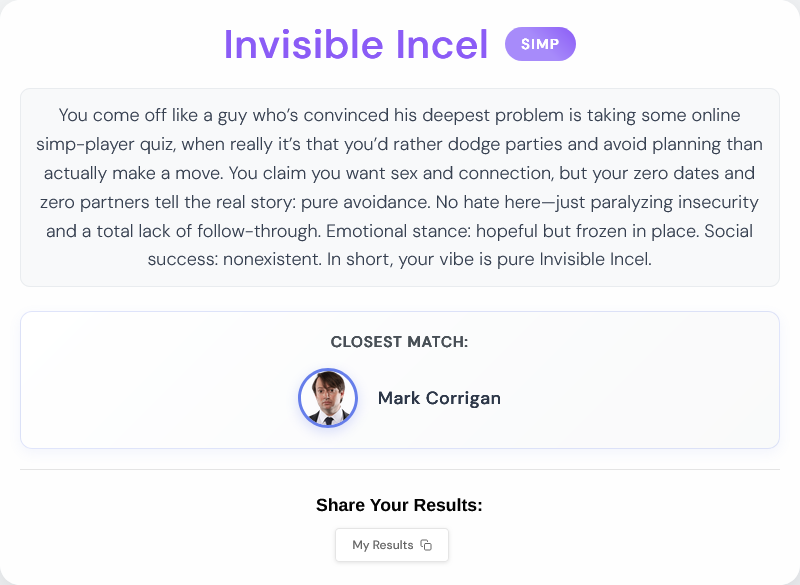Click the CLOSEST MATCH label
Viewport: 800px width, 585px height.
pyautogui.click(x=399, y=342)
